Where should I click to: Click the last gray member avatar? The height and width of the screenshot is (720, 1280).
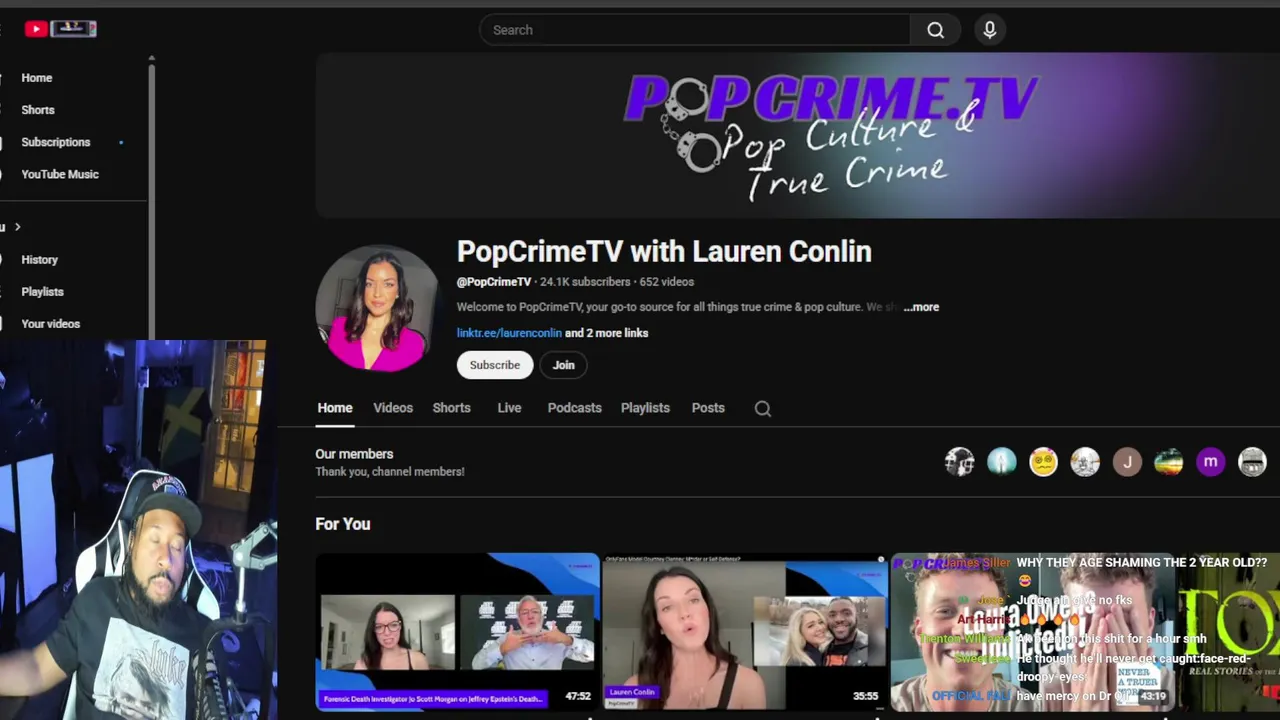click(1252, 462)
